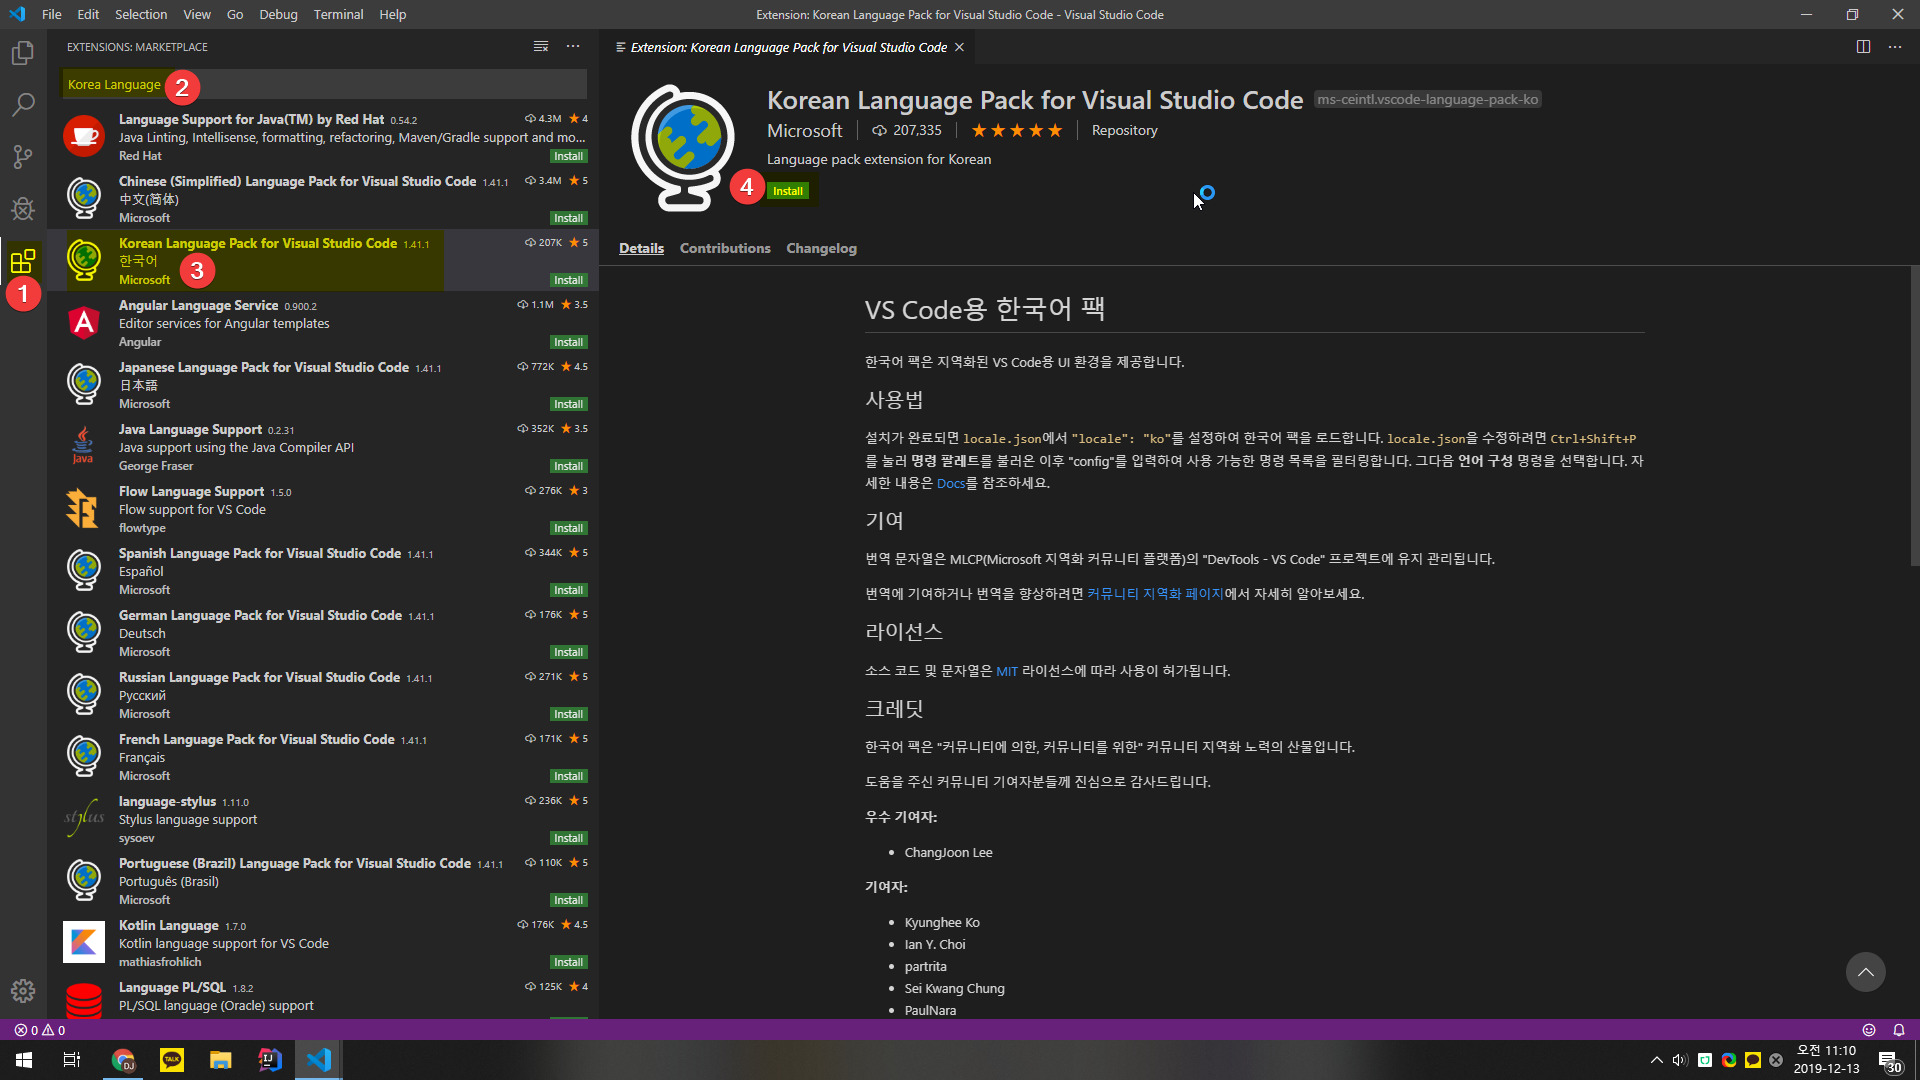1920x1080 pixels.
Task: Open the Manage gear in activity bar
Action: [23, 990]
